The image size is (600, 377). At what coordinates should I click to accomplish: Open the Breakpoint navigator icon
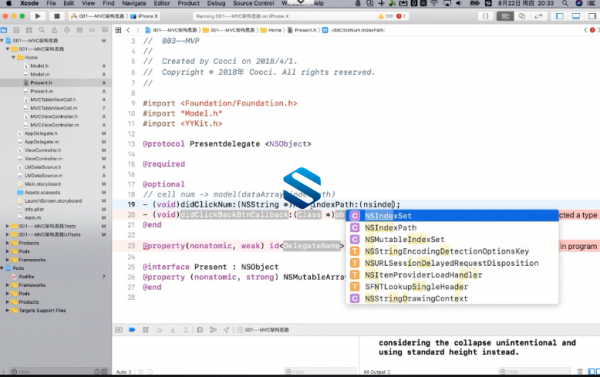tap(92, 30)
